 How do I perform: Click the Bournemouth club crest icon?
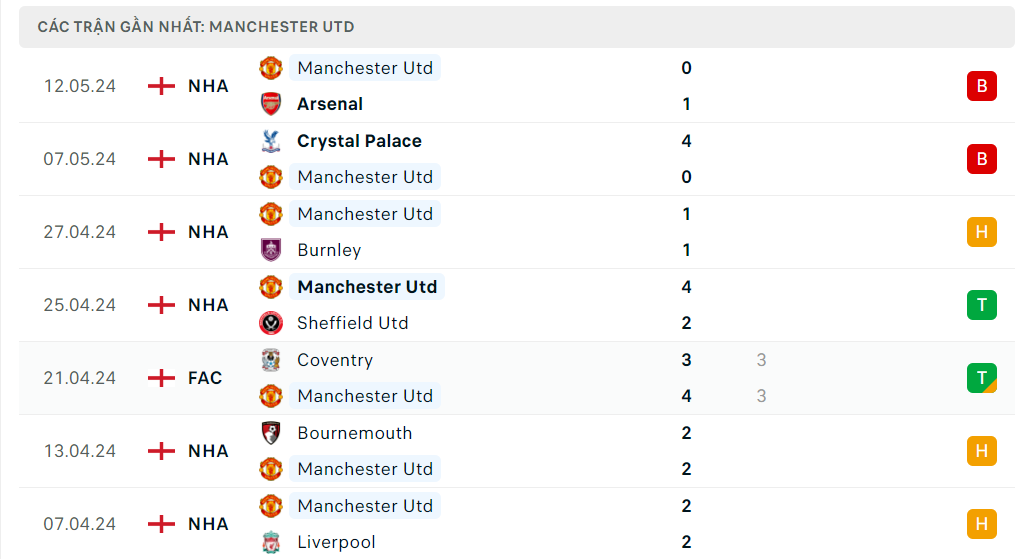tap(271, 433)
